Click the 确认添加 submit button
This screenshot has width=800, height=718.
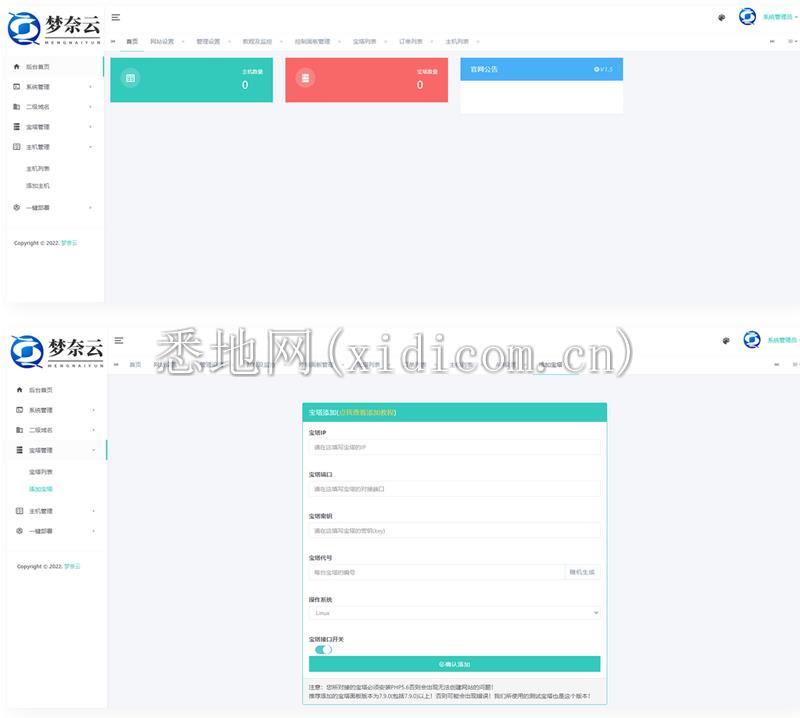tap(454, 664)
